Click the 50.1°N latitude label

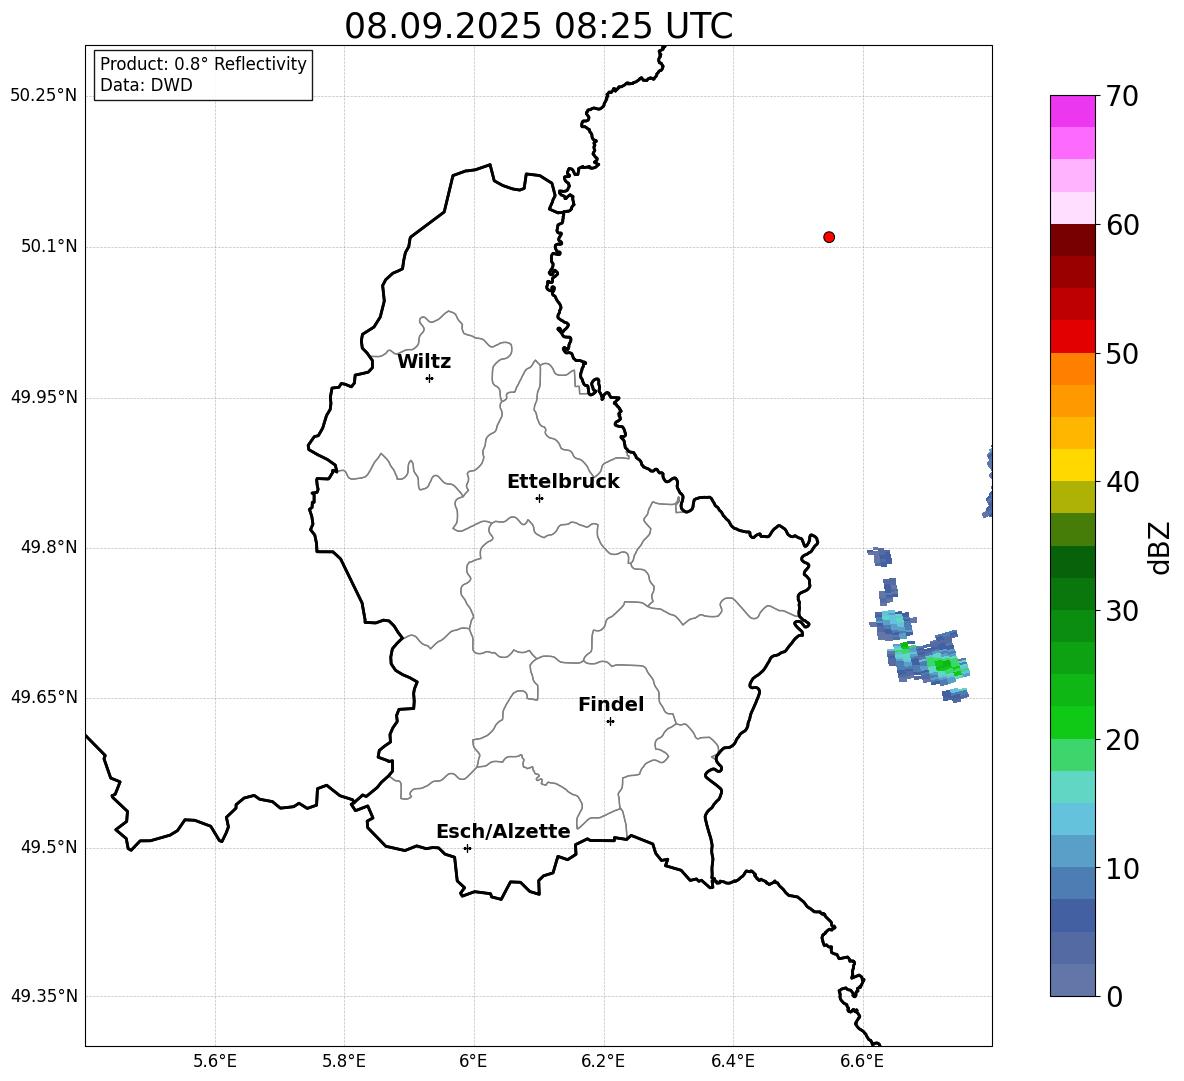(x=49, y=246)
